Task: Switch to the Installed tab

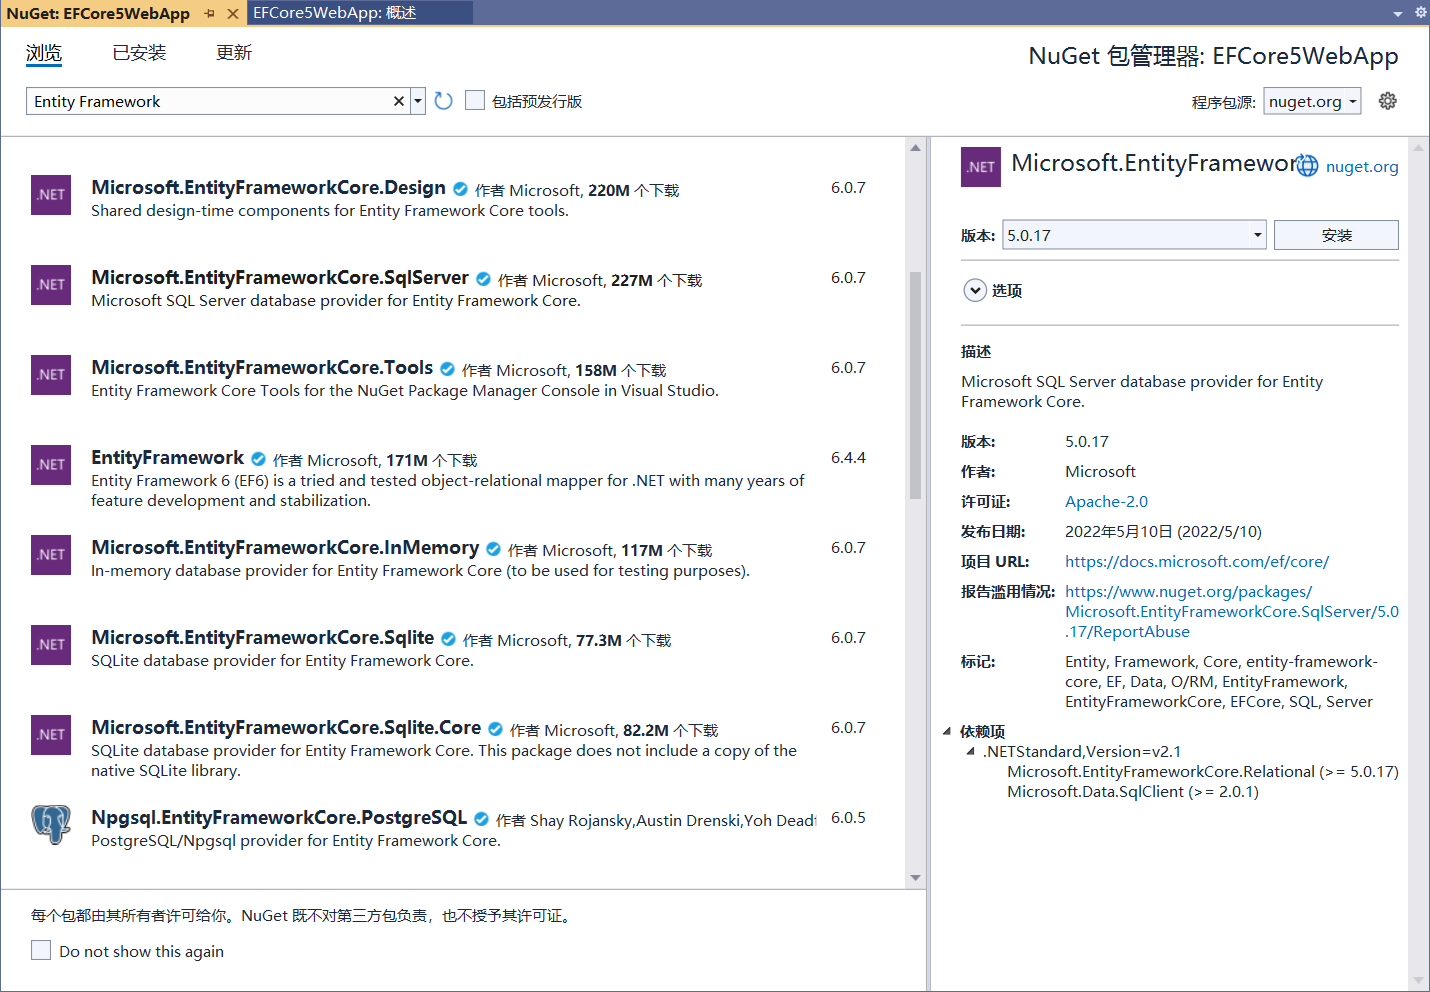Action: click(139, 53)
